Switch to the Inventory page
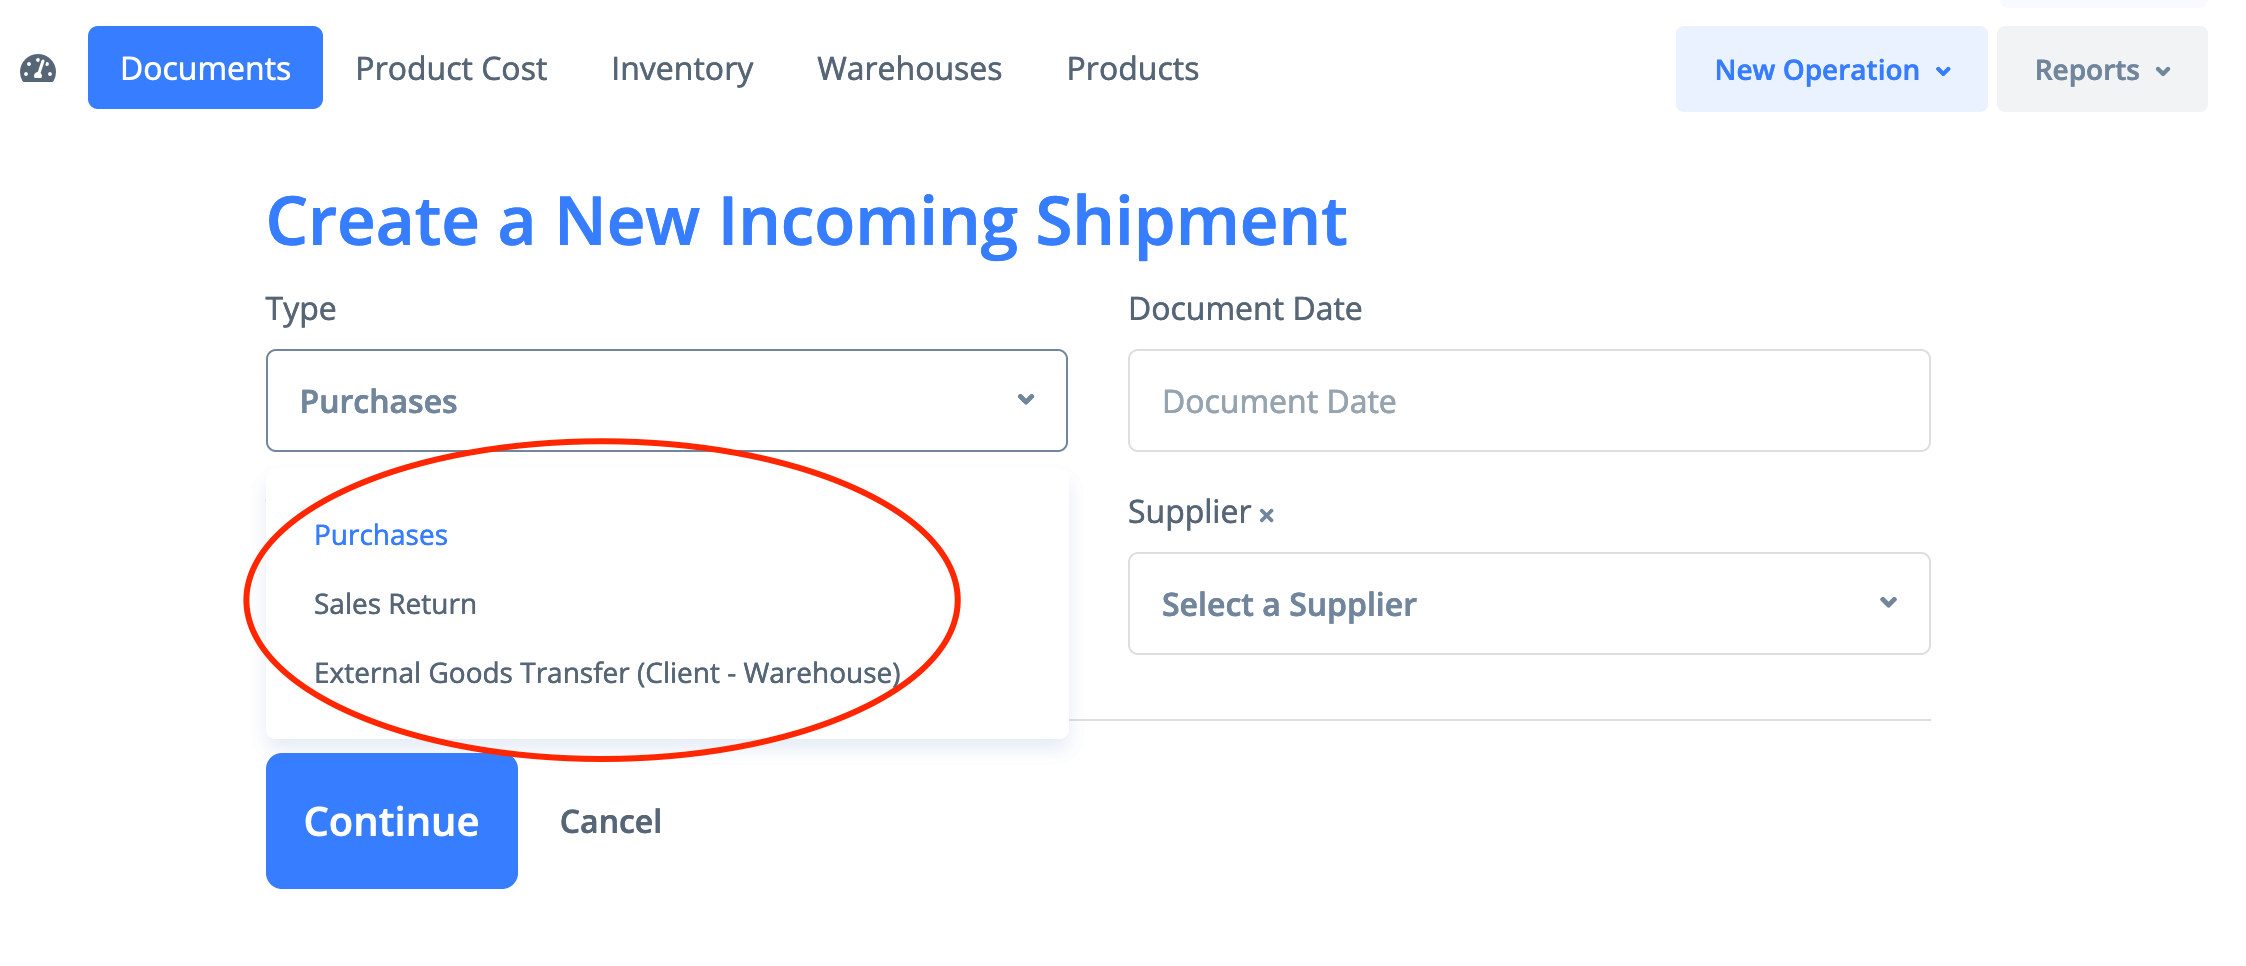The height and width of the screenshot is (966, 2246). point(682,68)
